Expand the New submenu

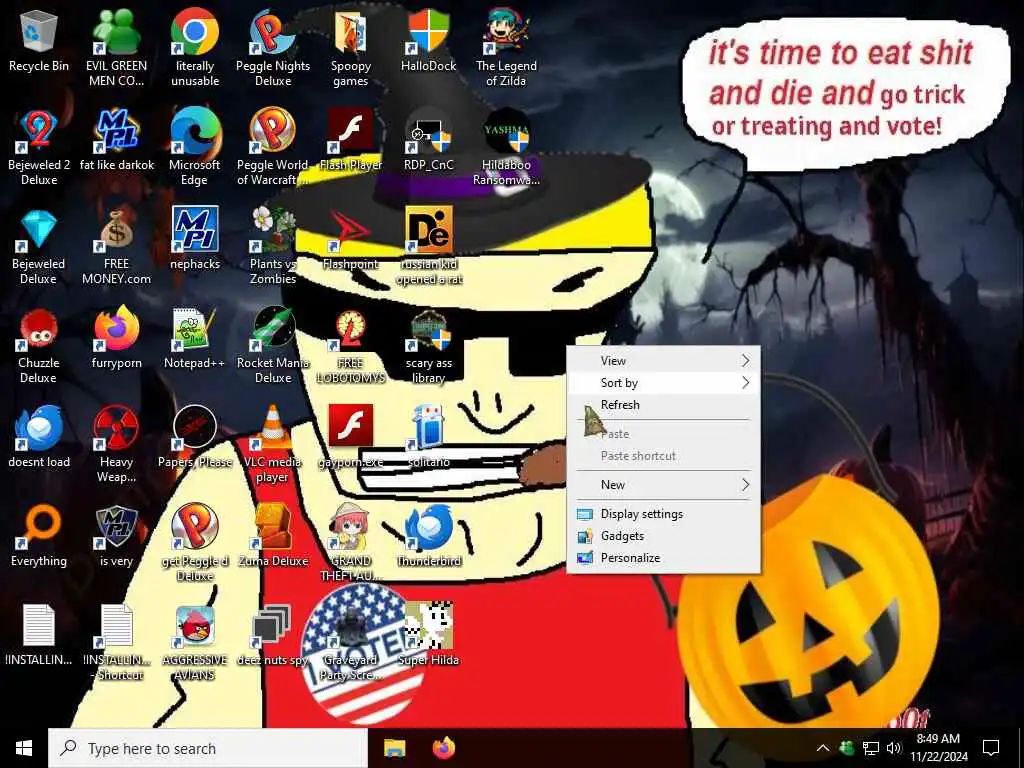(664, 485)
